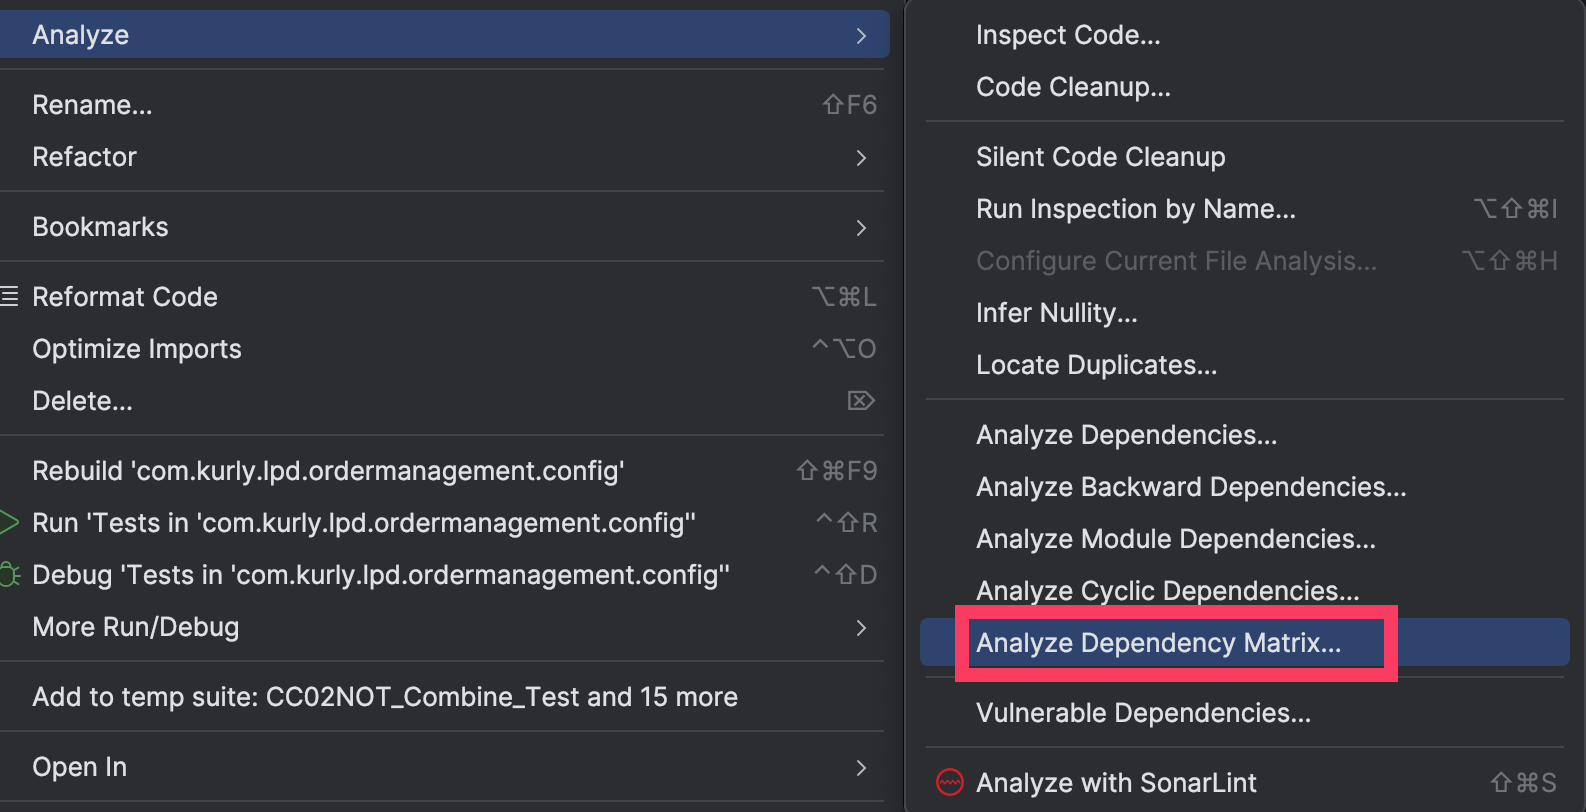Click the Debug bug icon
The height and width of the screenshot is (812, 1586).
[9, 575]
